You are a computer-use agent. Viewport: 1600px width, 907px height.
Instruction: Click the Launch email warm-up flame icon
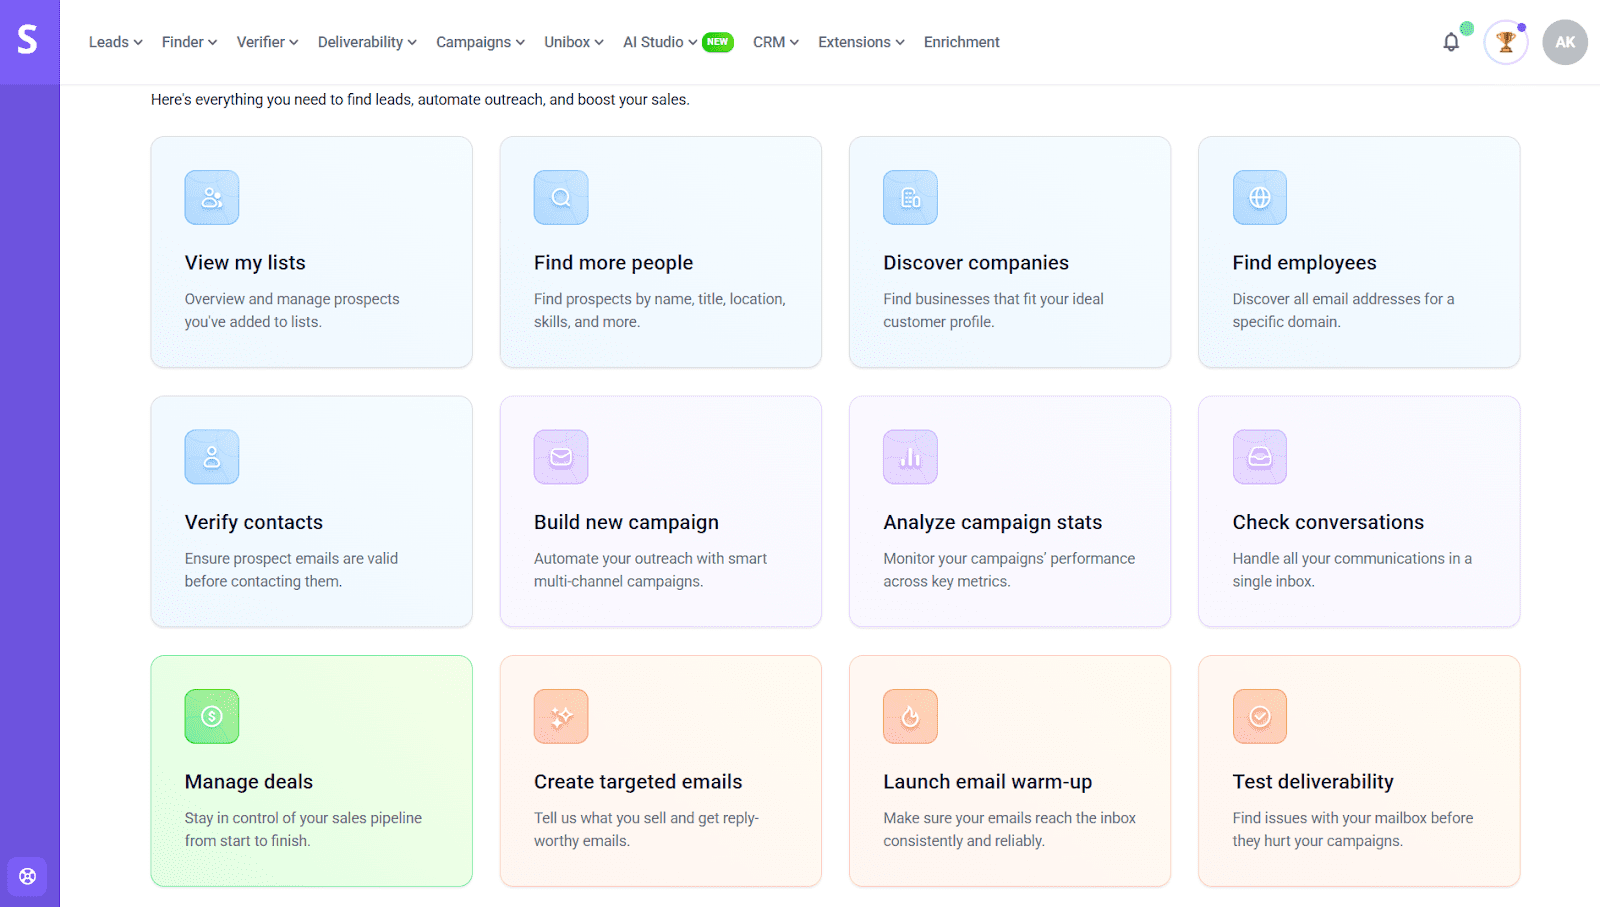(x=910, y=716)
